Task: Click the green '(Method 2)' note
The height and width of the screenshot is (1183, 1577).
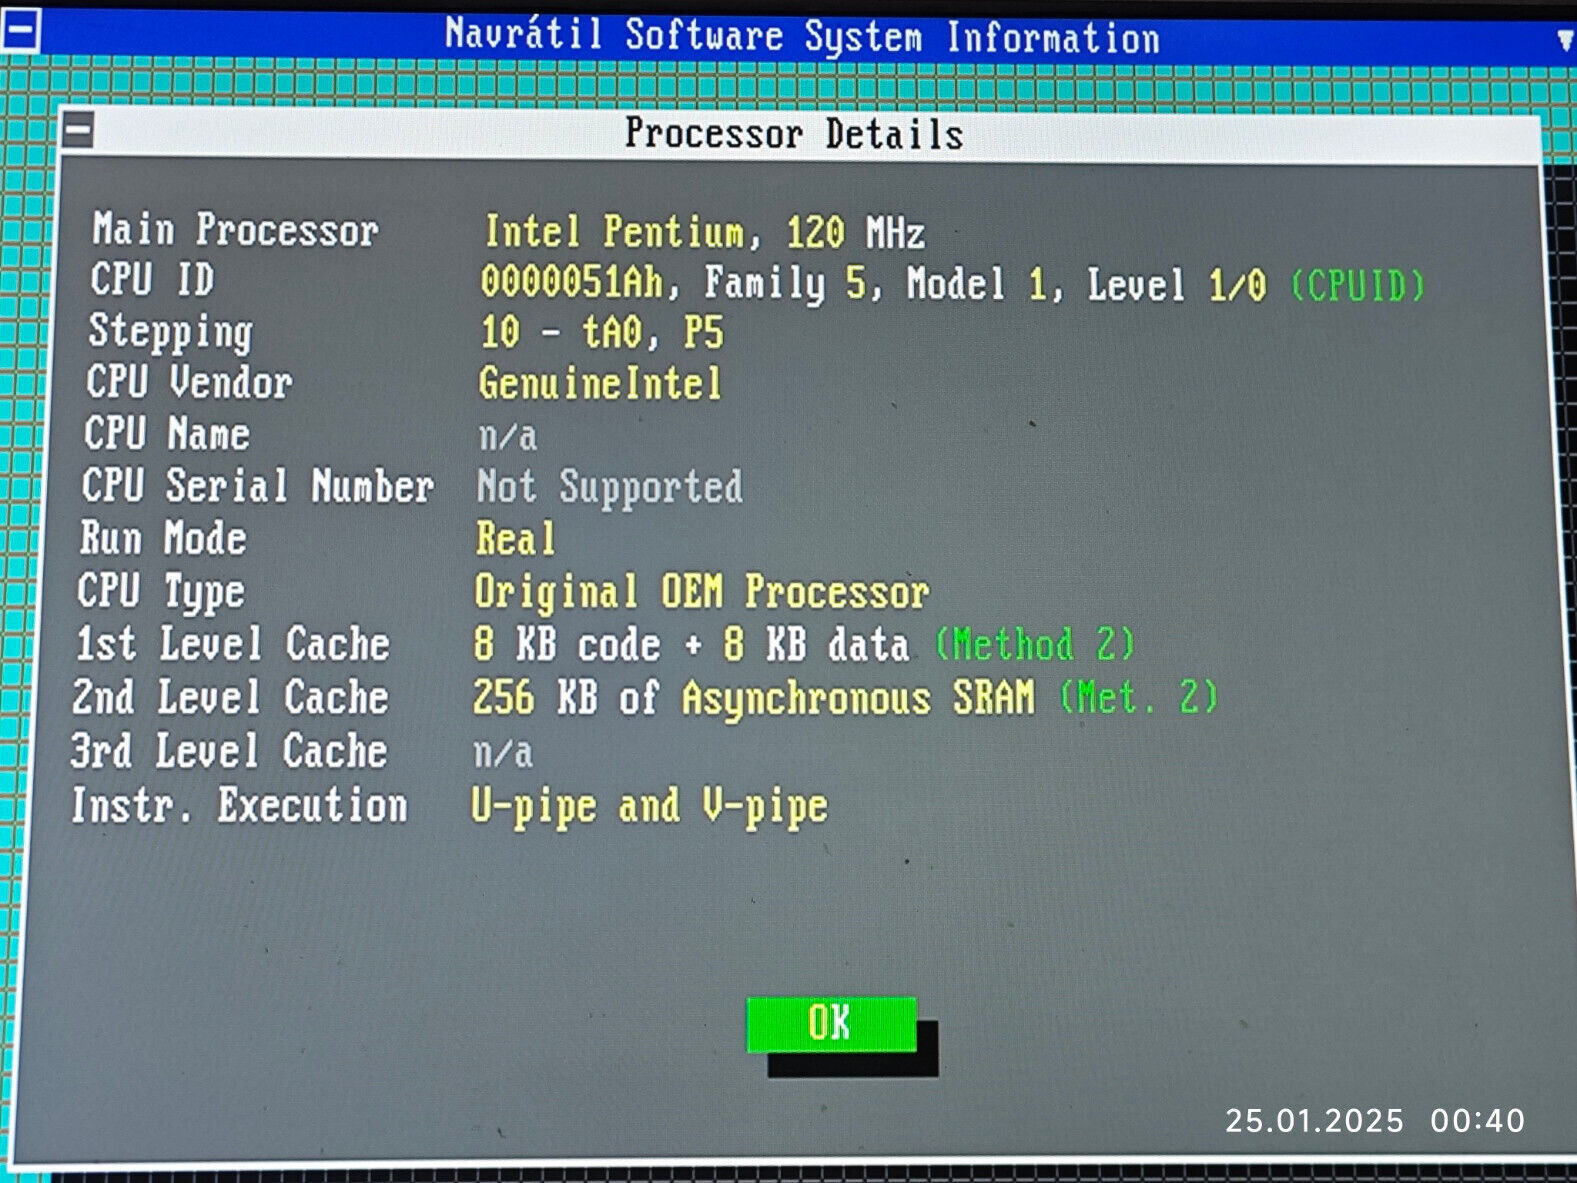Action: click(1036, 644)
